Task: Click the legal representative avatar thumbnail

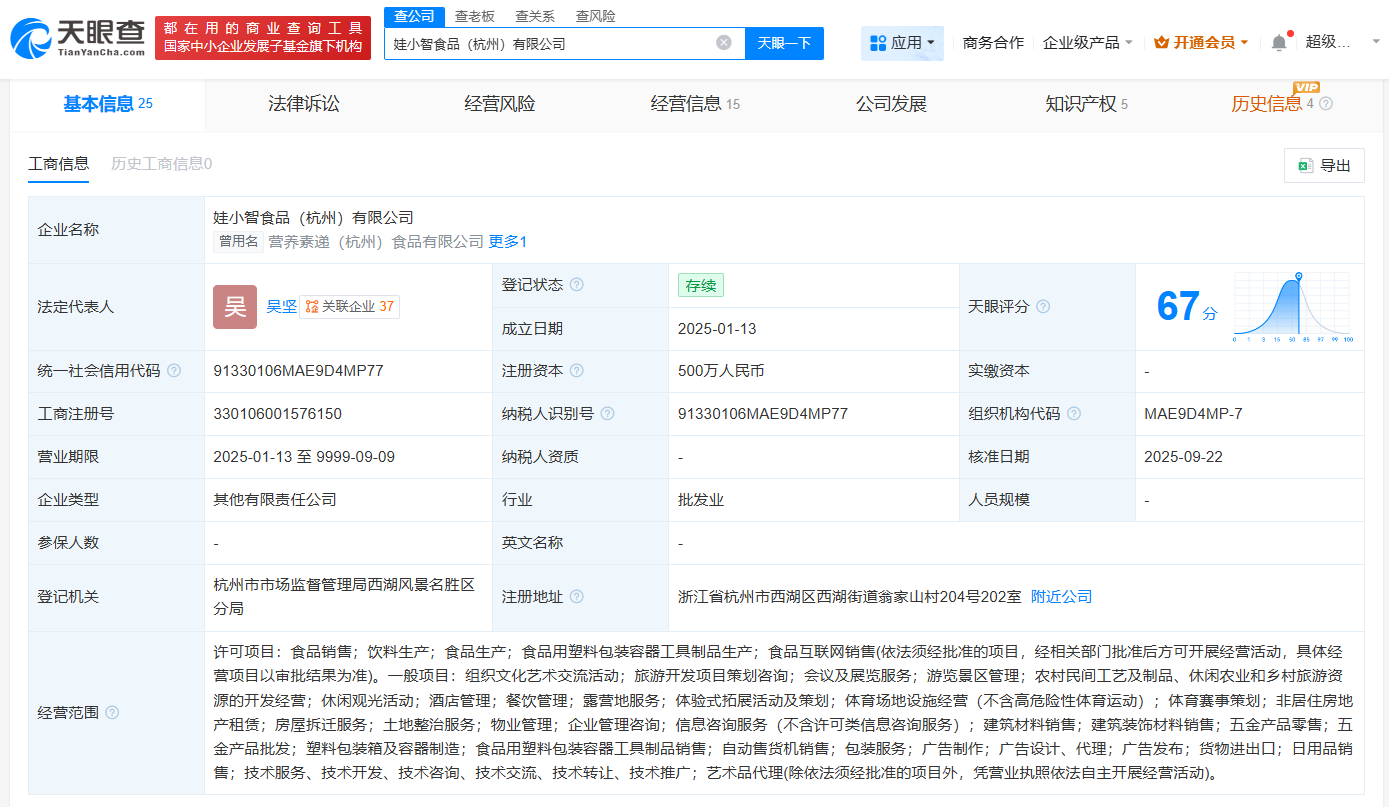Action: coord(234,306)
